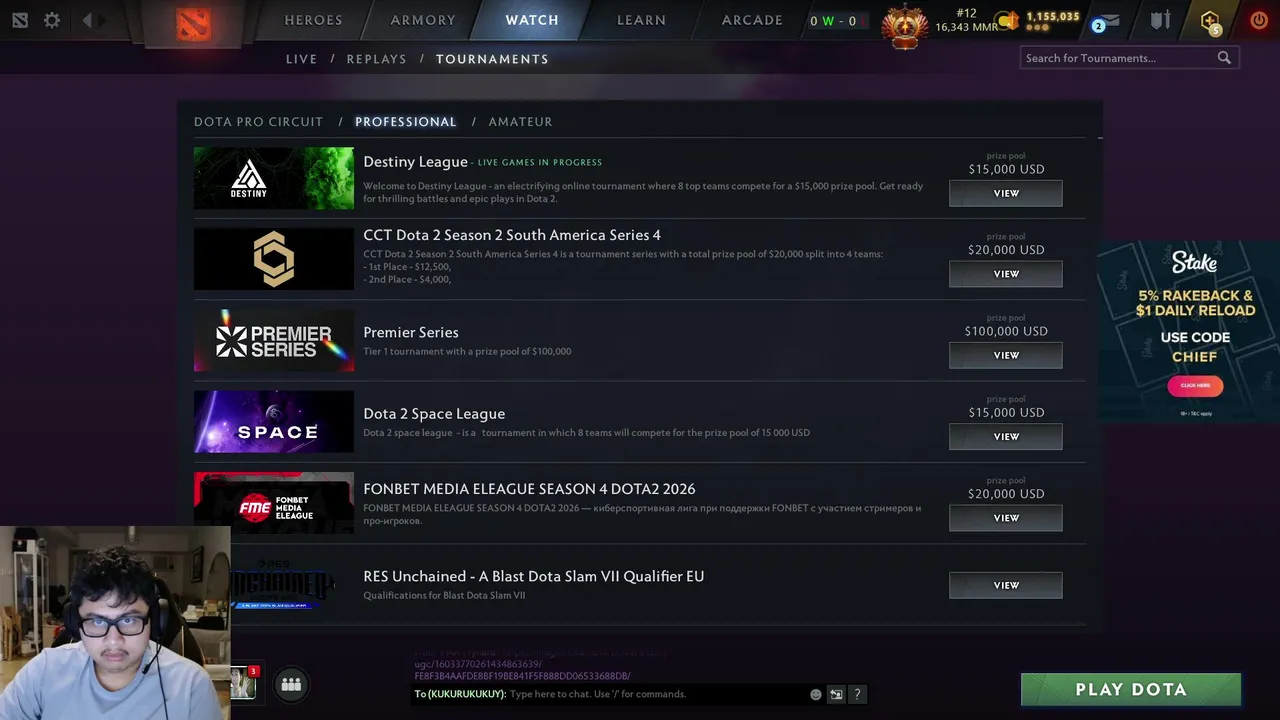Open the Arcade tab
This screenshot has width=1280, height=720.
tap(752, 20)
